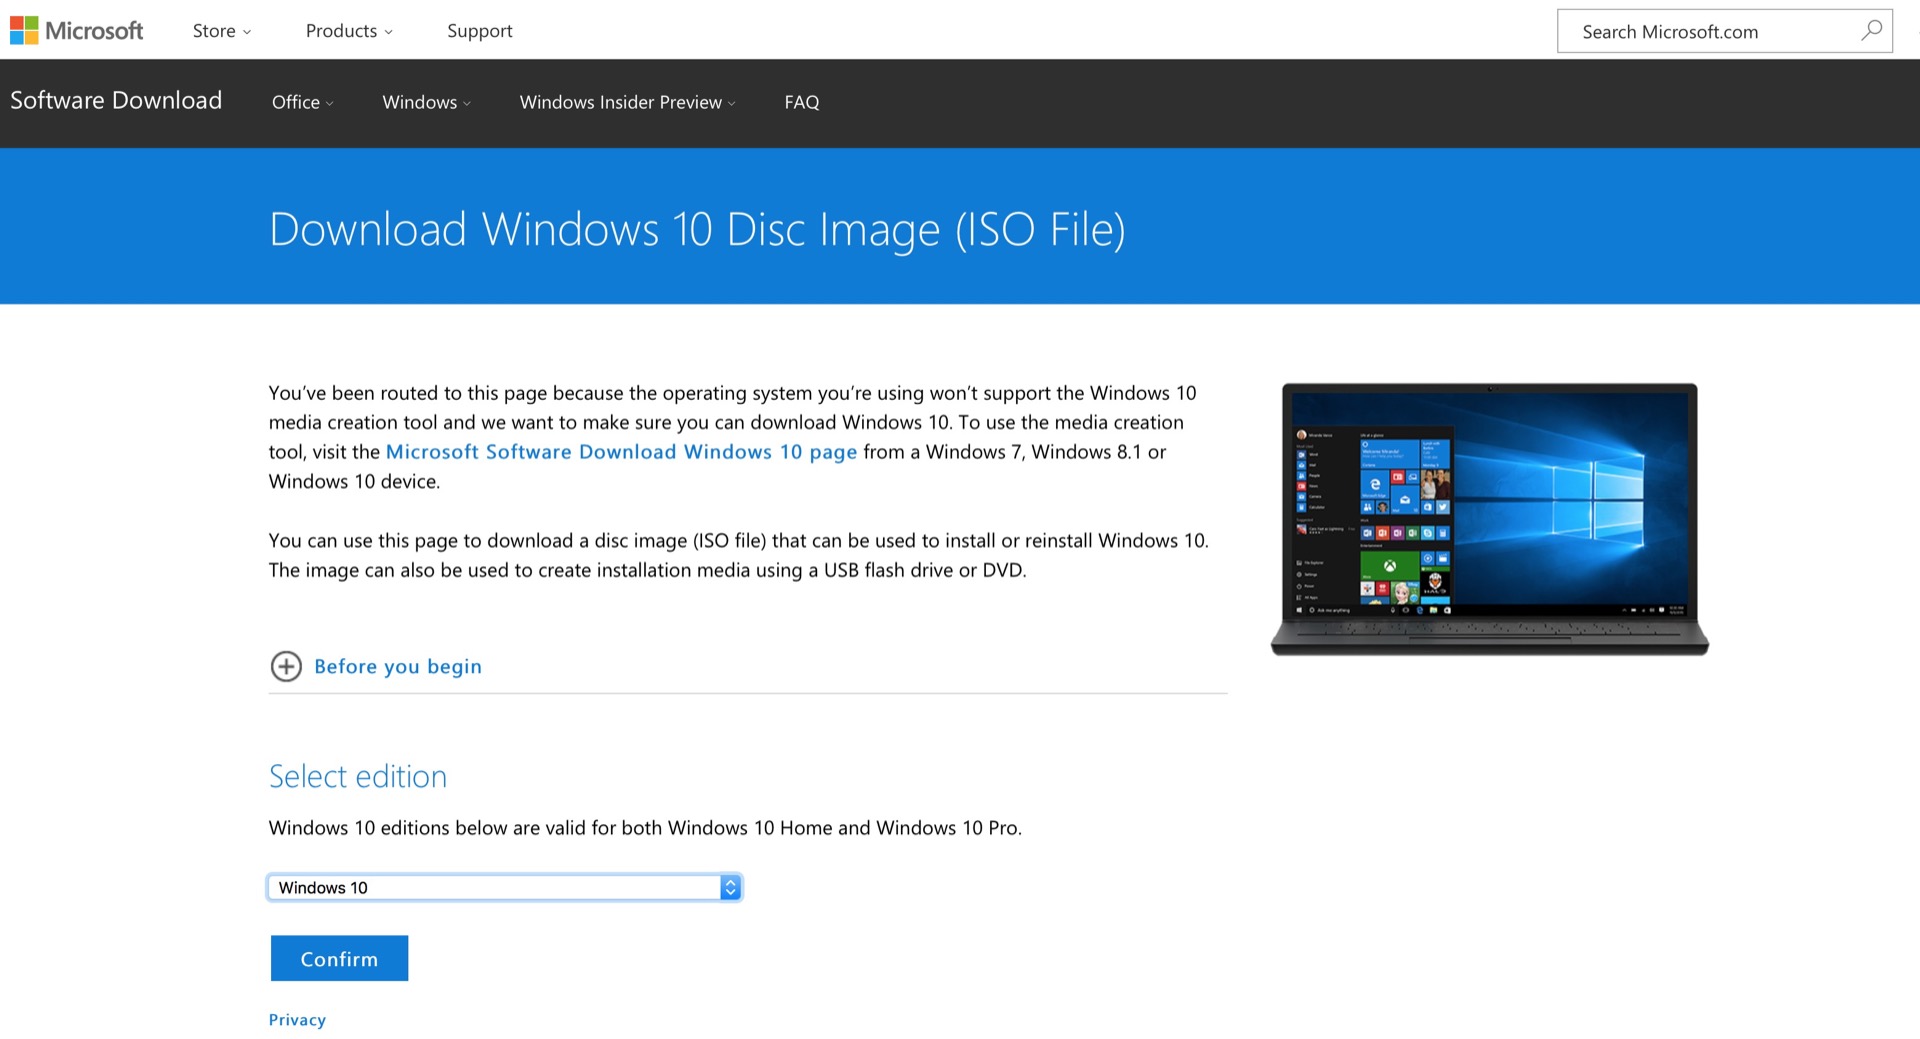This screenshot has height=1039, width=1920.
Task: Click the Download Windows 10 Disc Image heading
Action: 697,230
